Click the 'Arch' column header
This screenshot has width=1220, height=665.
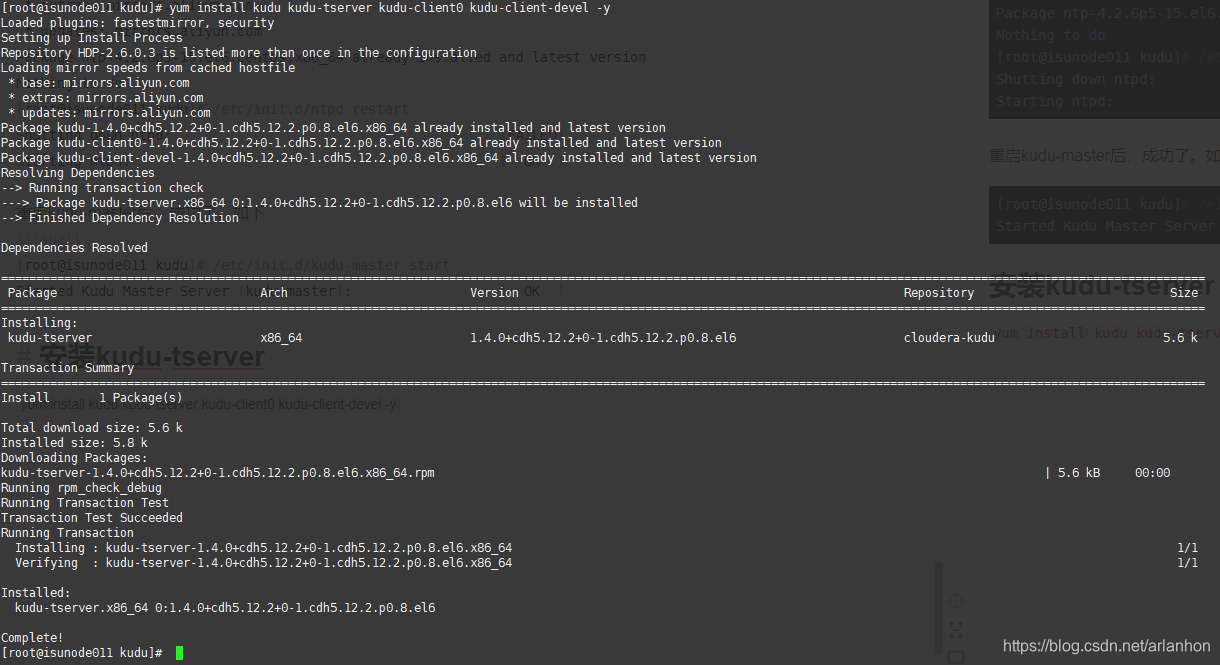(x=274, y=293)
